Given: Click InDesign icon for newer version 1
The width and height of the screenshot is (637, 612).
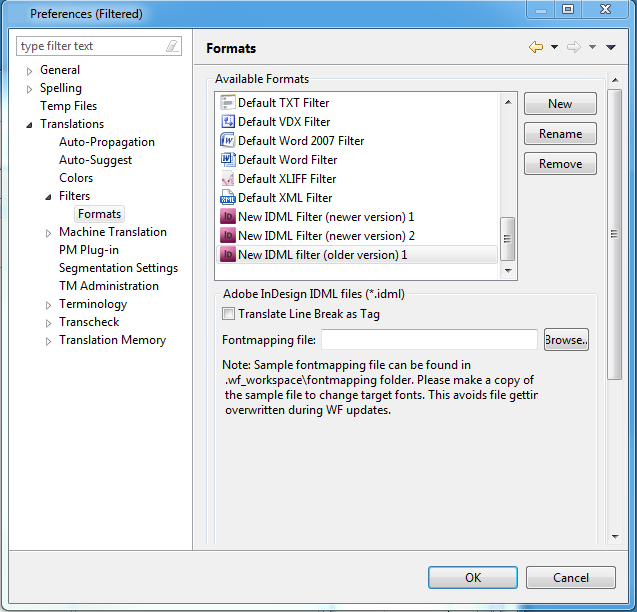Looking at the screenshot, I should click(228, 217).
